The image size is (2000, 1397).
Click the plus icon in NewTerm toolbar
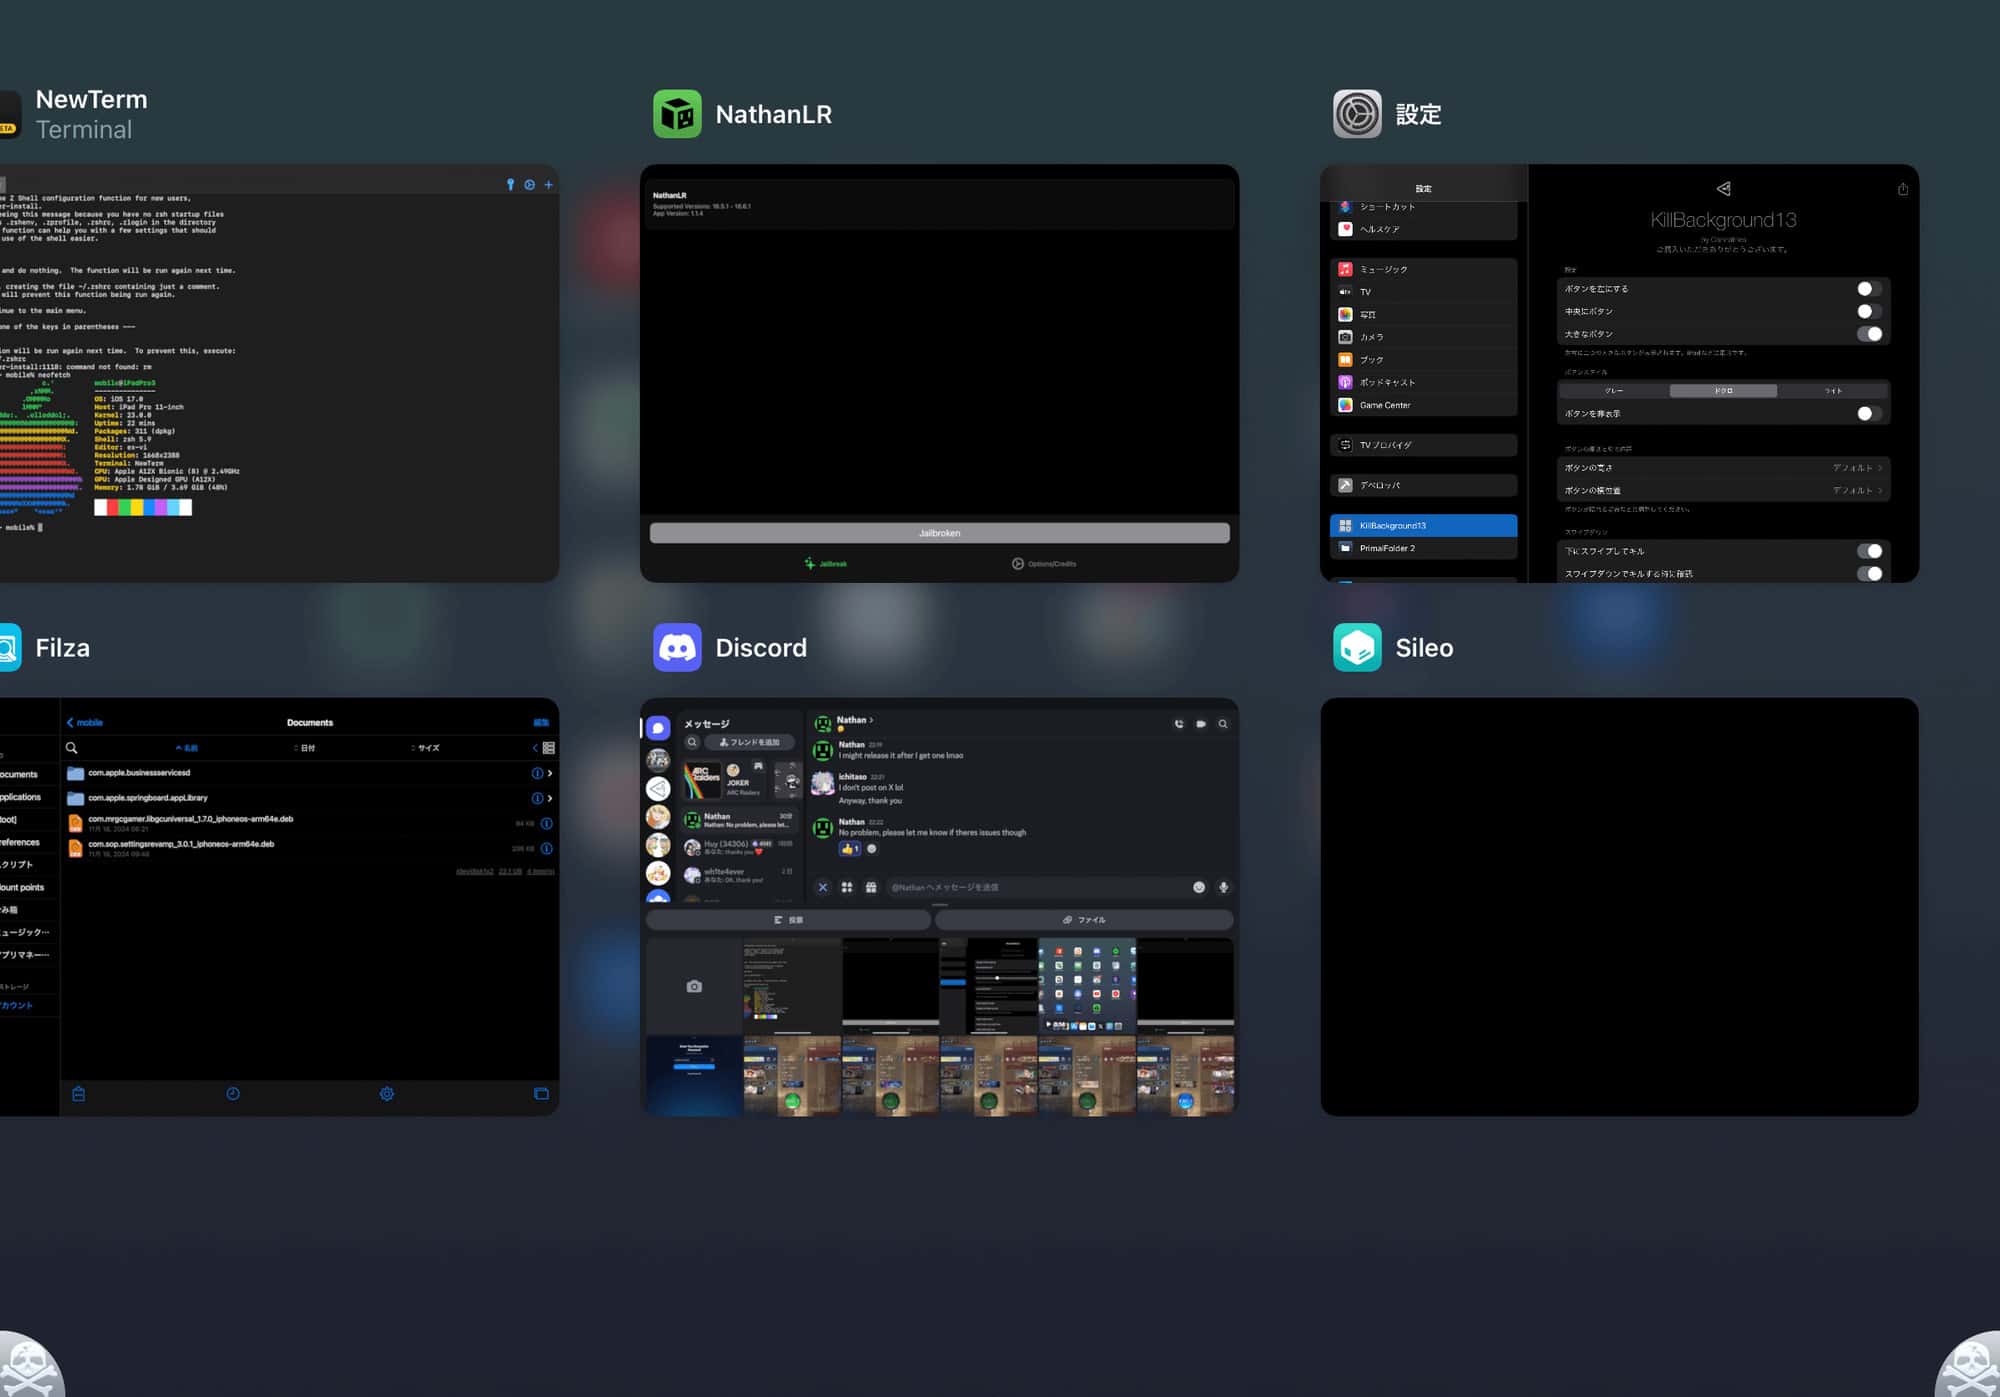548,185
